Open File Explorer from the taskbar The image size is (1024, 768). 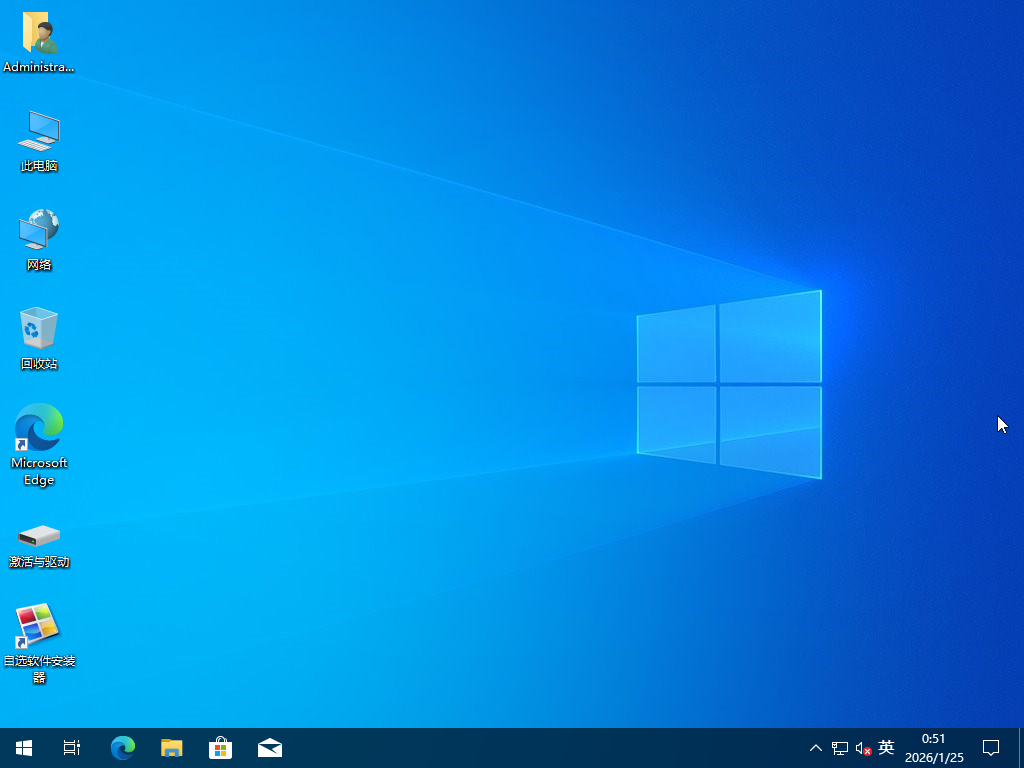coord(171,747)
